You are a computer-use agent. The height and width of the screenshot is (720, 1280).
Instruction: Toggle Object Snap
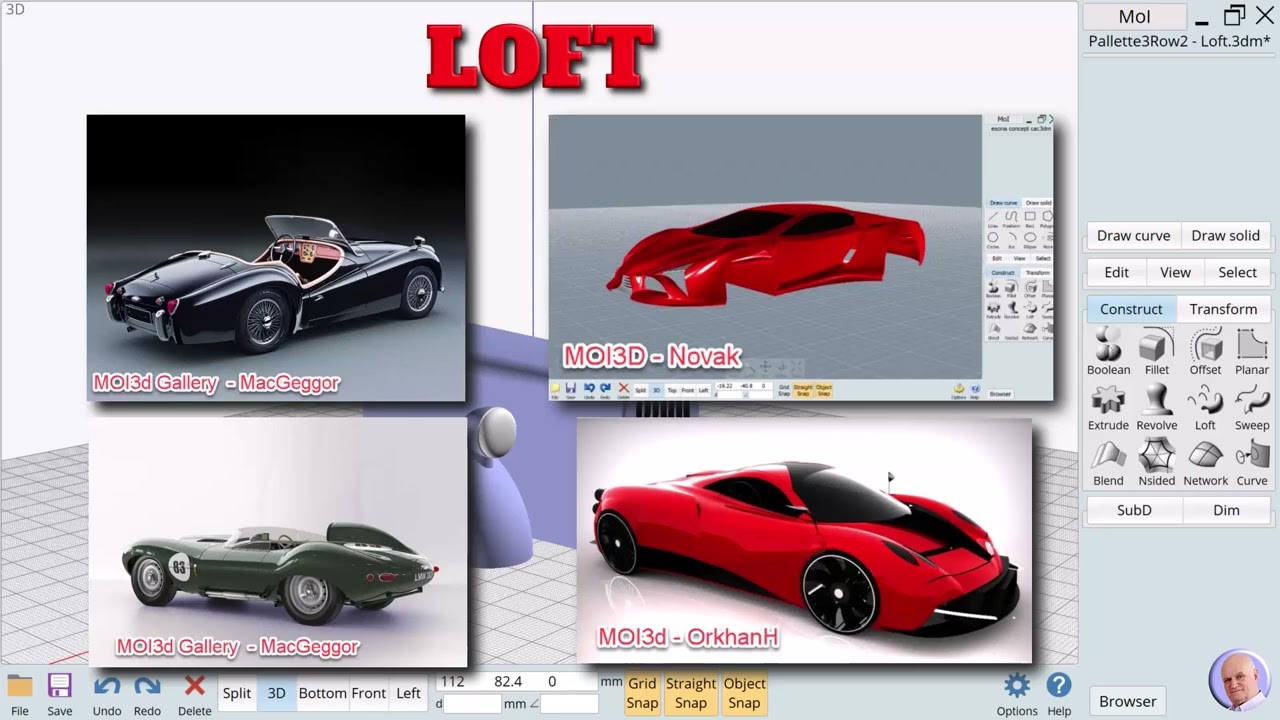pos(744,693)
